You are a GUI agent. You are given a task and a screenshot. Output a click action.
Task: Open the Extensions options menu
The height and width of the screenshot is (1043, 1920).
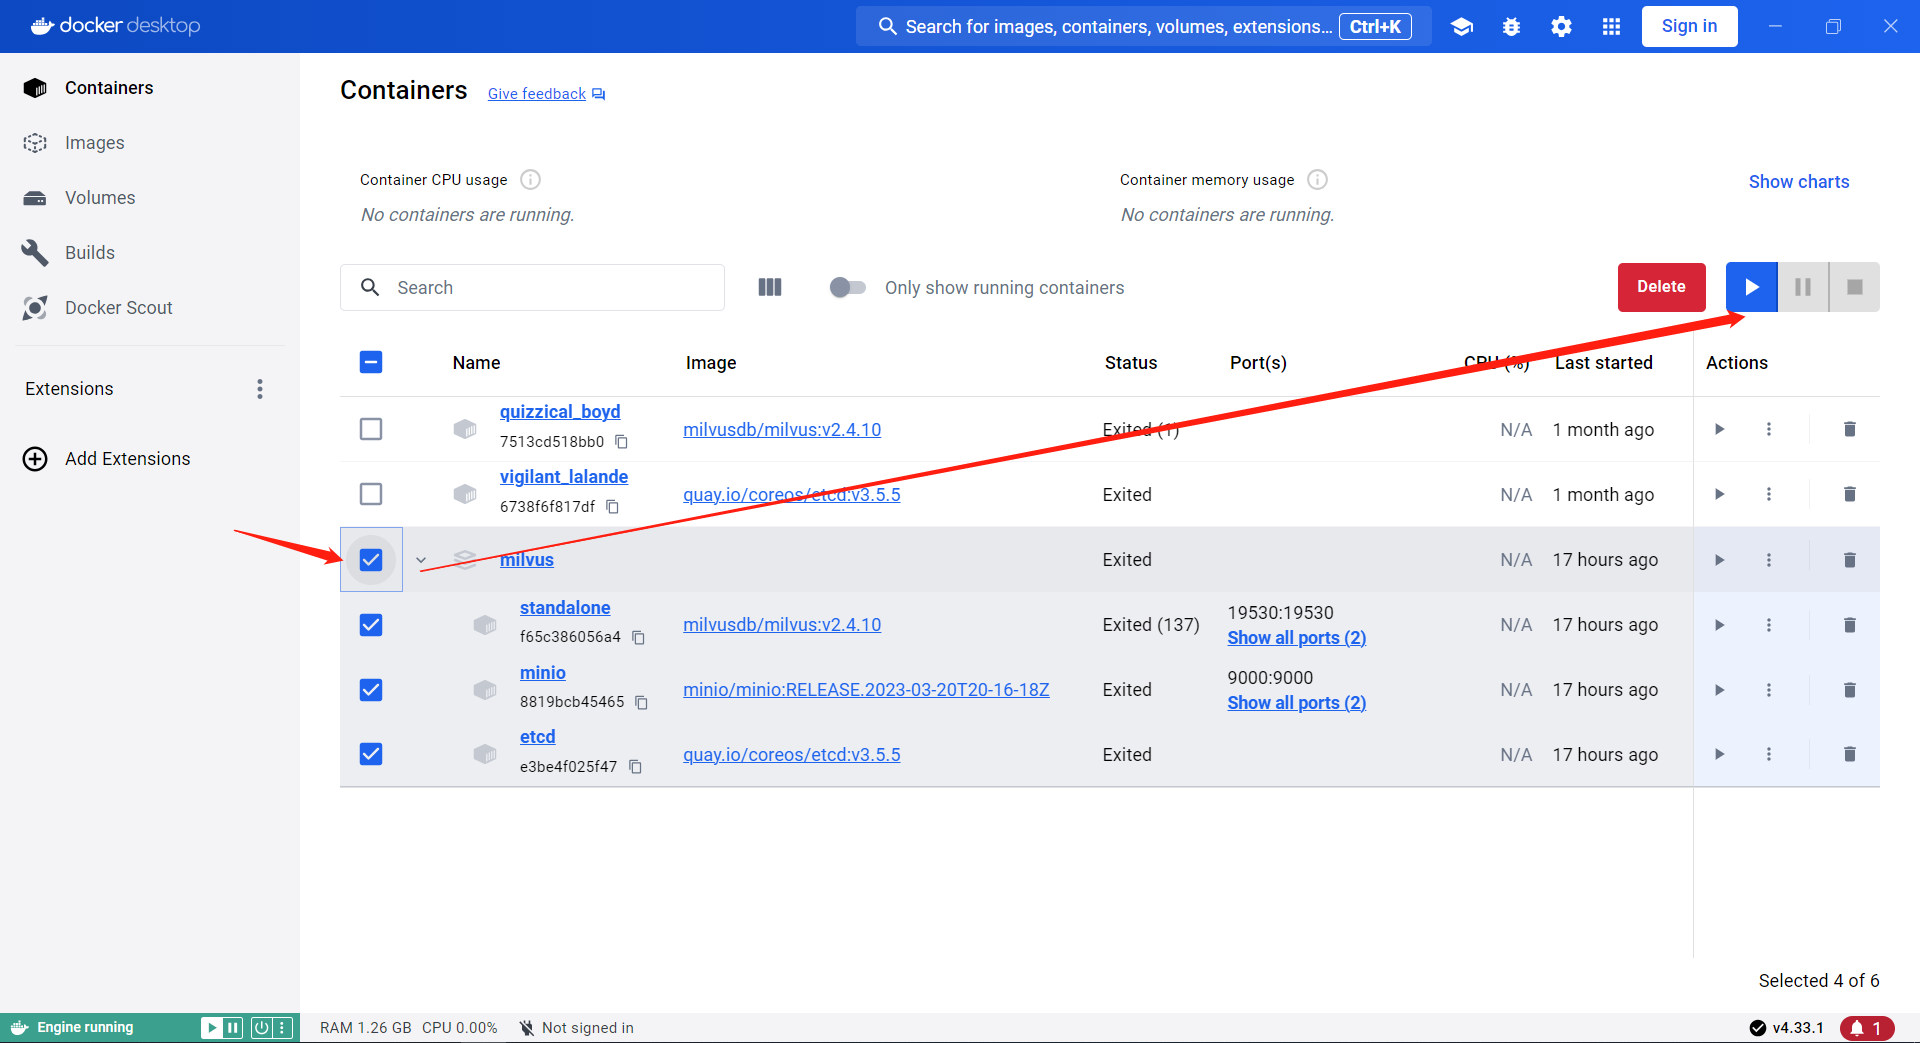click(x=260, y=389)
